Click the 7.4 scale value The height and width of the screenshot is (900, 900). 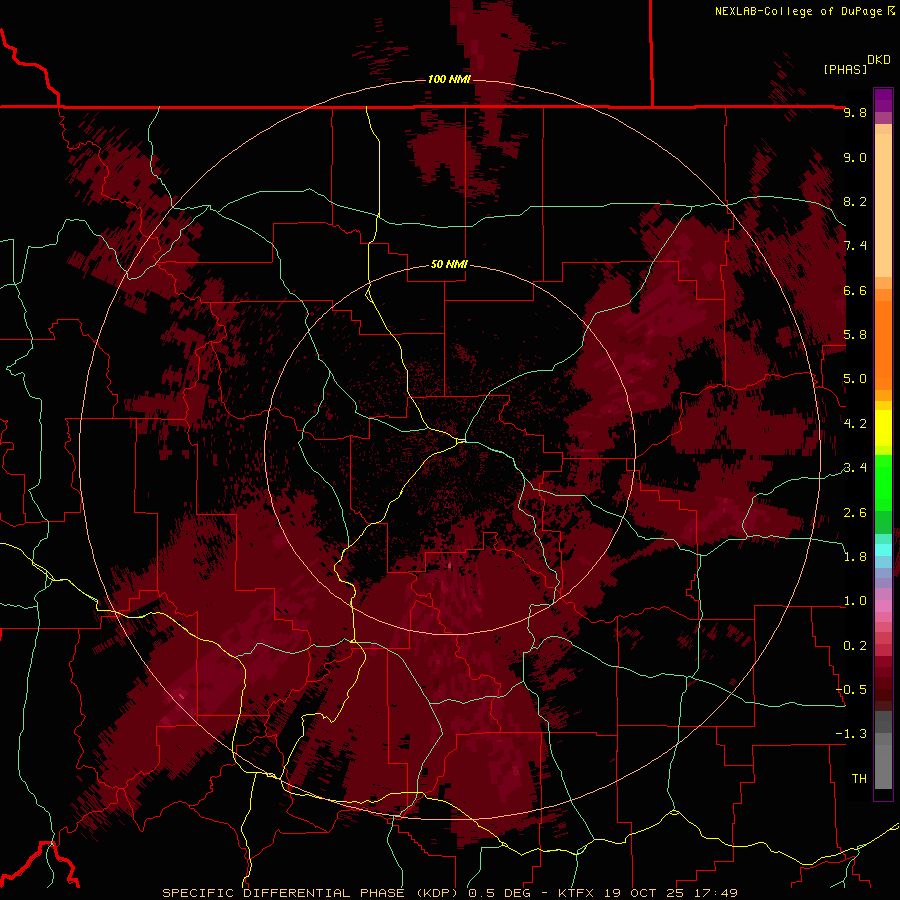(x=855, y=246)
